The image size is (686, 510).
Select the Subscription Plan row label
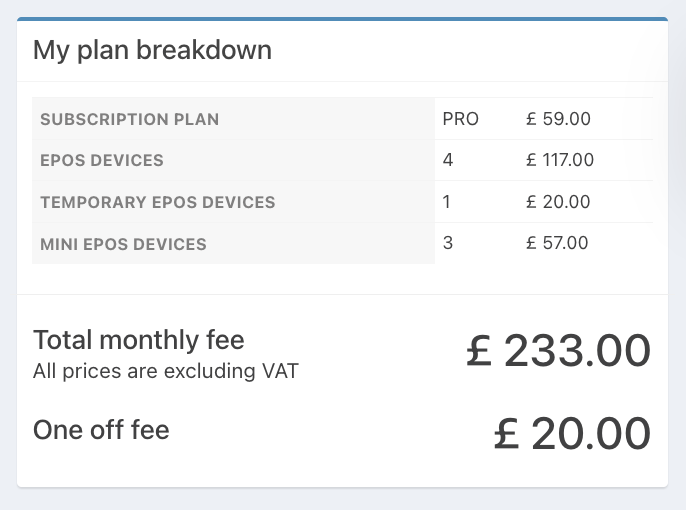point(129,120)
